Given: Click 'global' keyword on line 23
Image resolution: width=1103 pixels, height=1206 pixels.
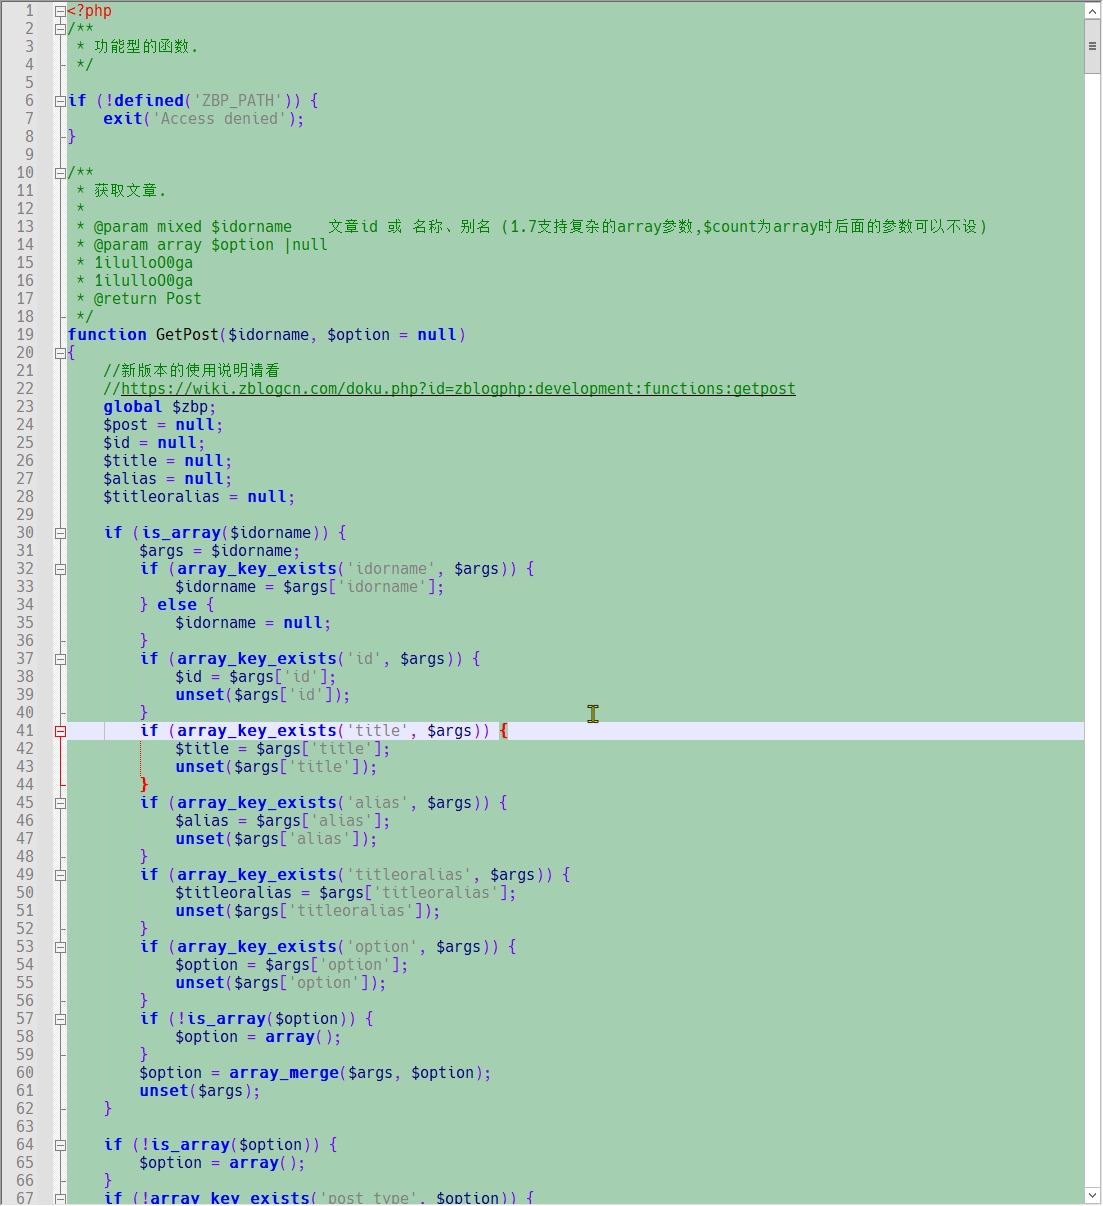Looking at the screenshot, I should point(132,407).
